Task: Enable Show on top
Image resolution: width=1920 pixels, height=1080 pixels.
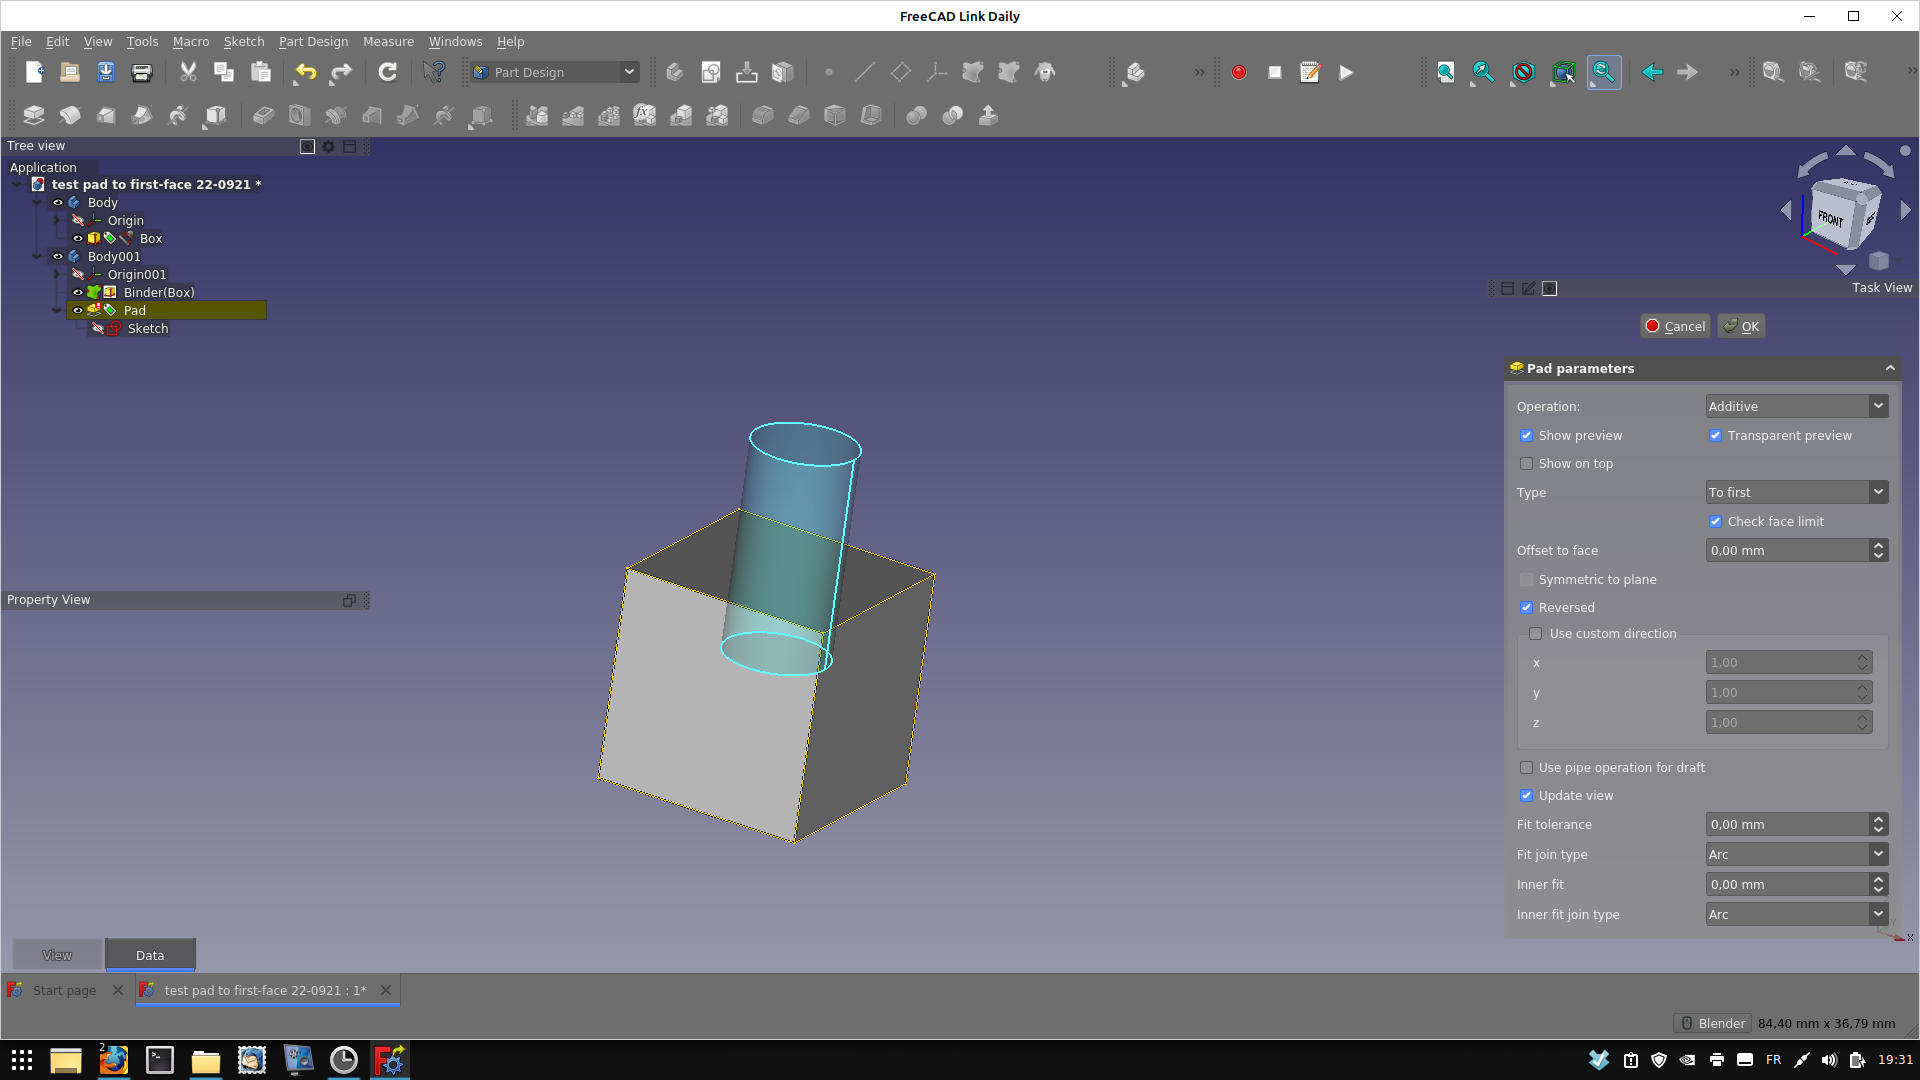Action: [1527, 463]
